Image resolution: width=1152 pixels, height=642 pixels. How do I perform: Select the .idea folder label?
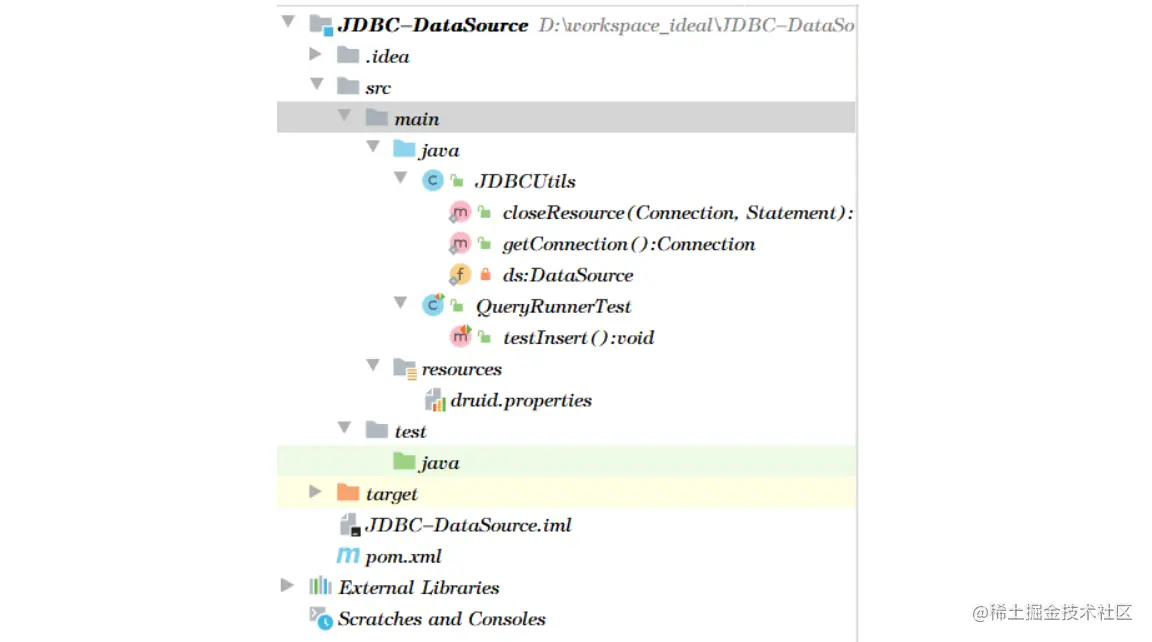point(387,57)
